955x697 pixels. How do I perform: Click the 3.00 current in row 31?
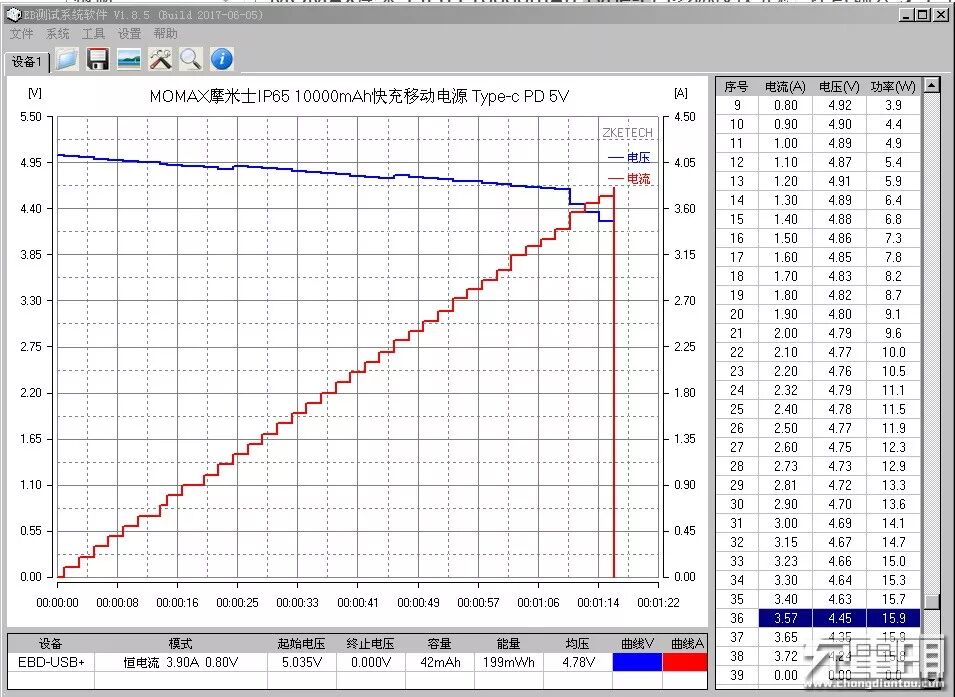tap(785, 523)
